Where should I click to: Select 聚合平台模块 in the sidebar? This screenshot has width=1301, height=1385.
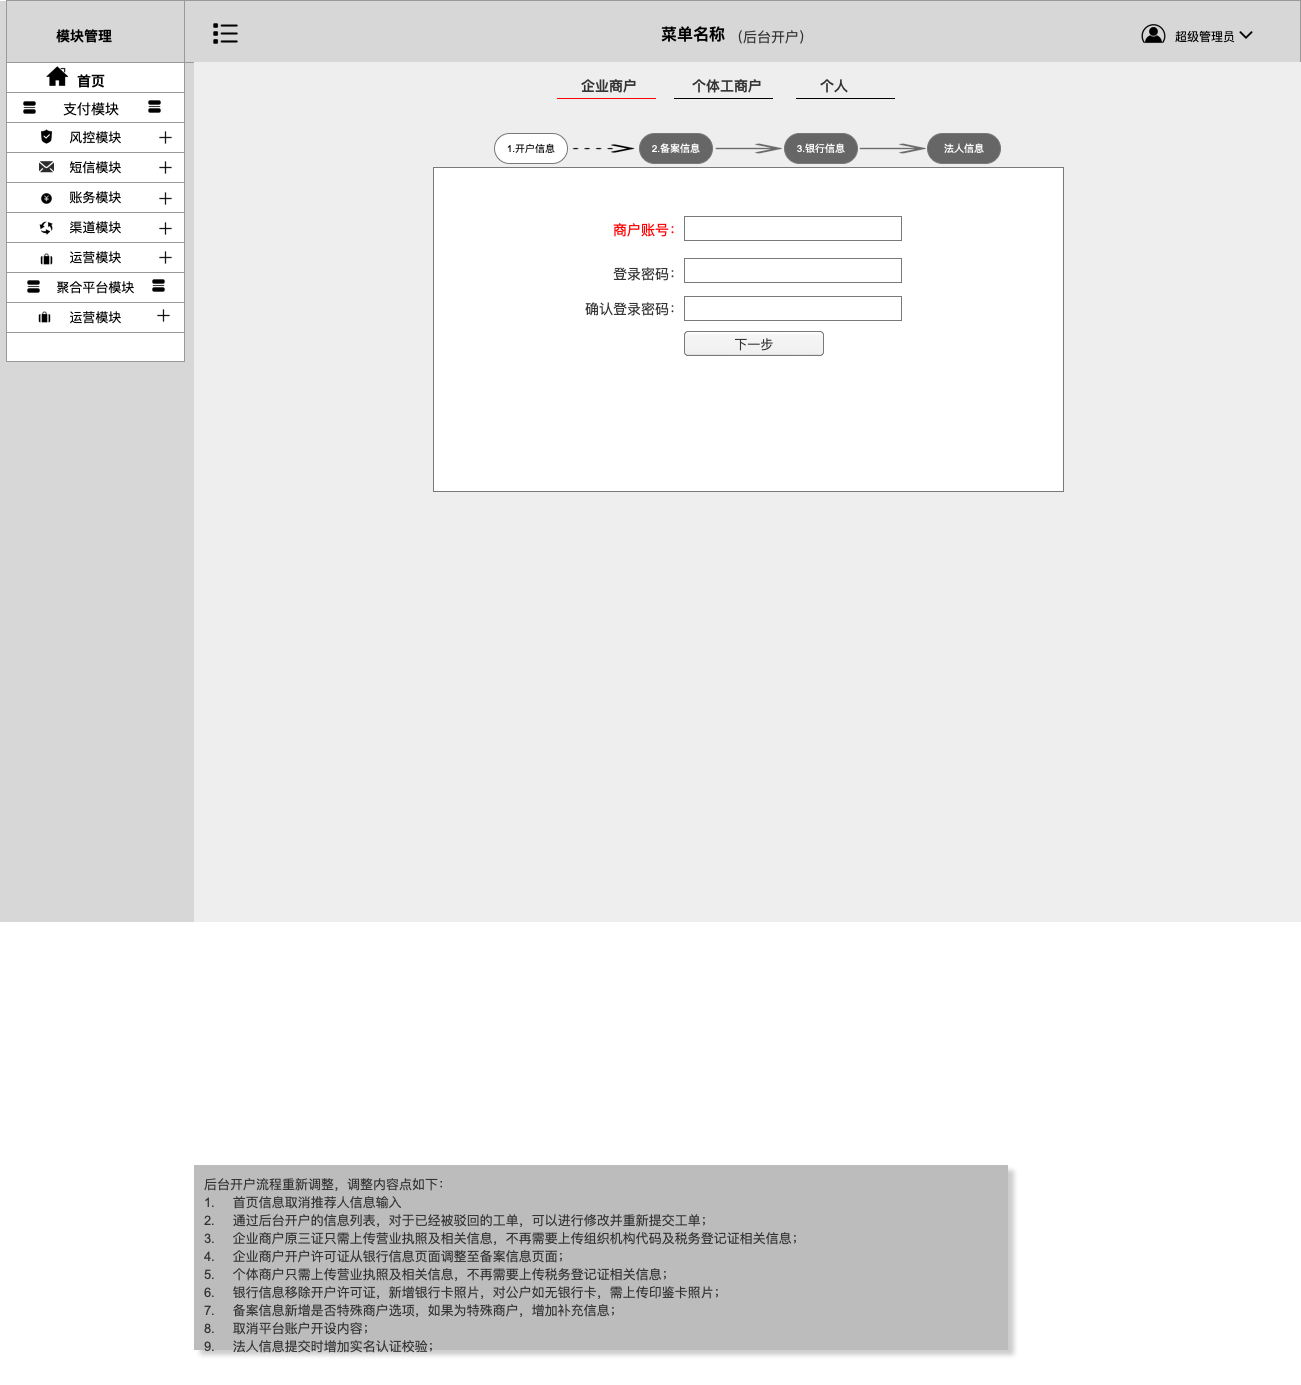[95, 287]
